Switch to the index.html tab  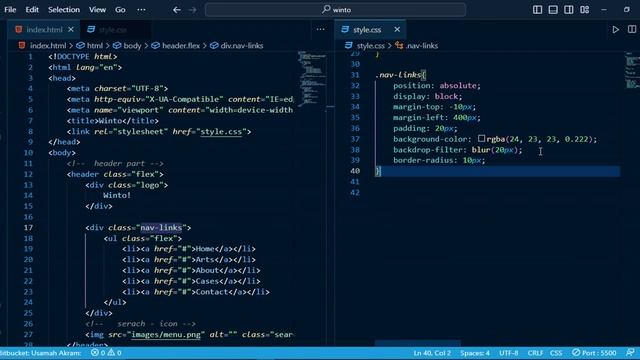point(44,29)
